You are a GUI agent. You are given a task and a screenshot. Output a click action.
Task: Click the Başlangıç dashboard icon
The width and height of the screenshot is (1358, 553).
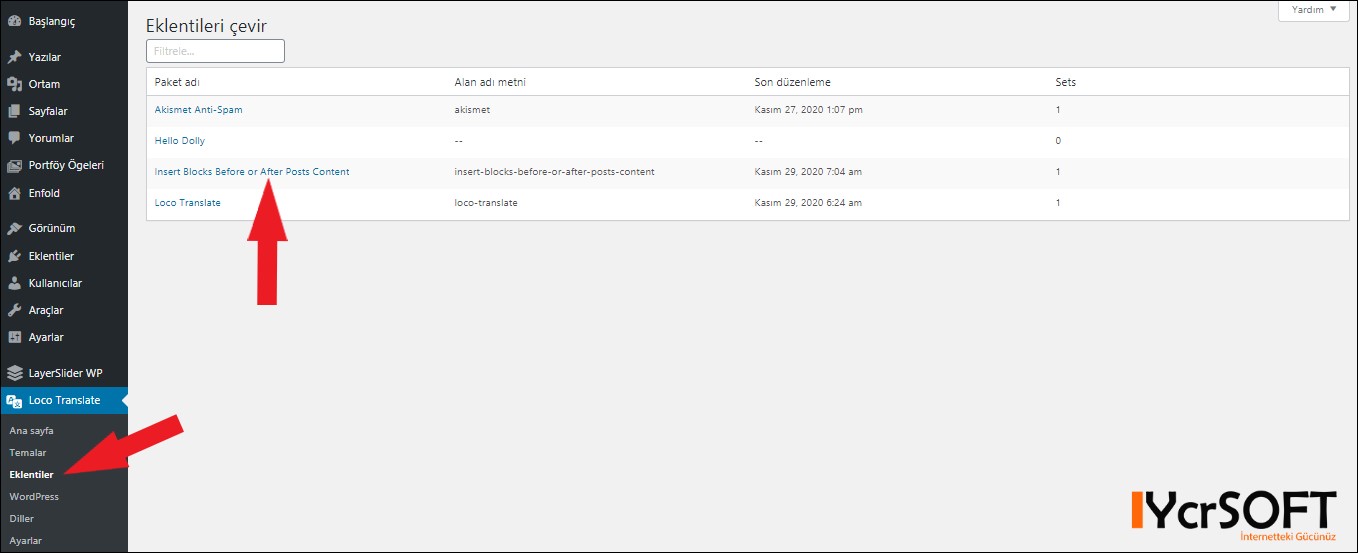(x=14, y=21)
